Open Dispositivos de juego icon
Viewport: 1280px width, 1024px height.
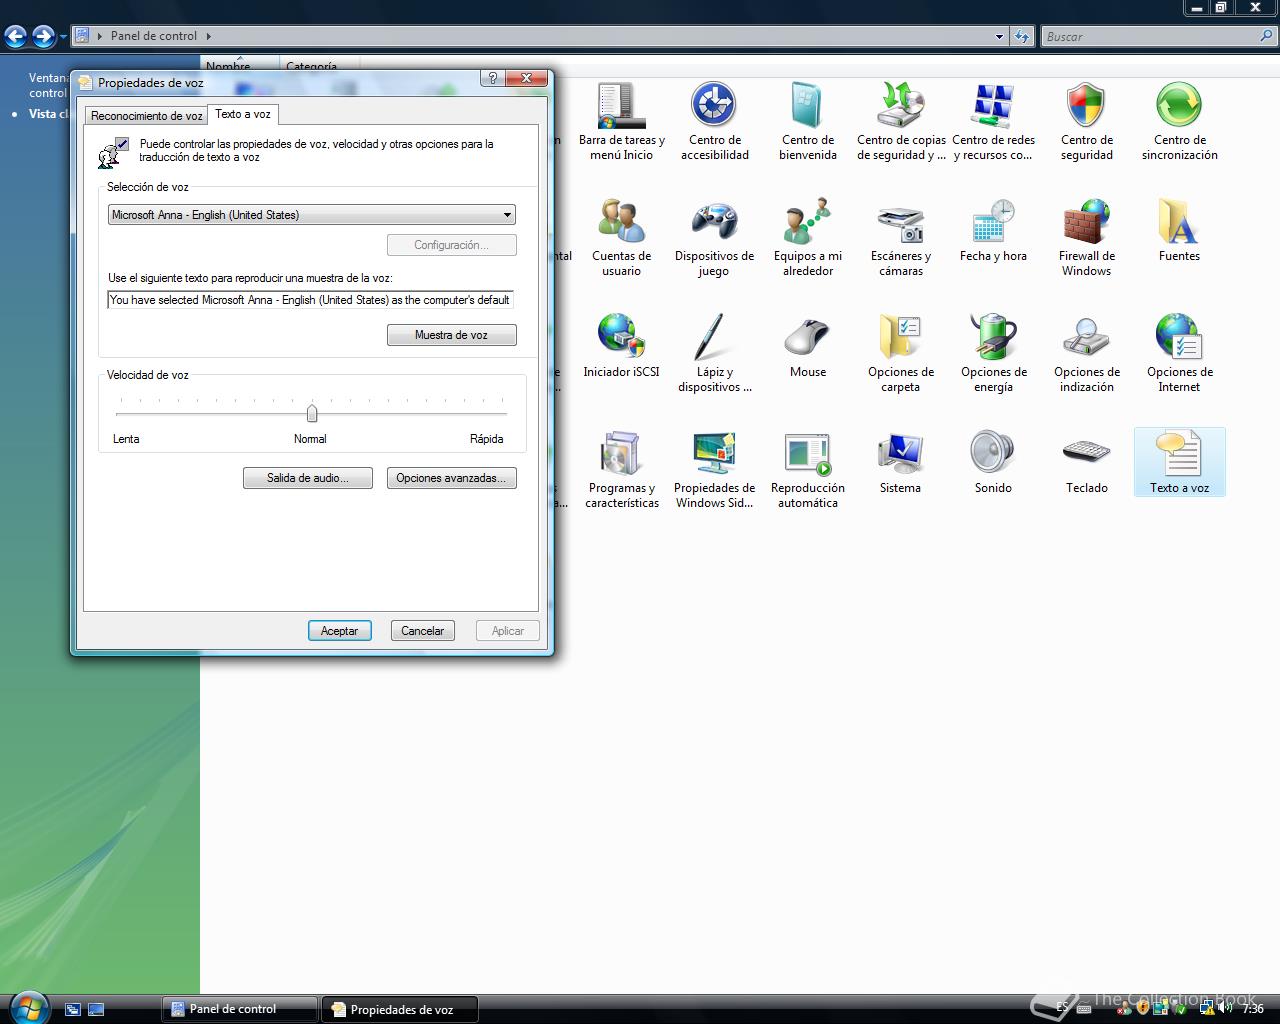[x=714, y=238]
